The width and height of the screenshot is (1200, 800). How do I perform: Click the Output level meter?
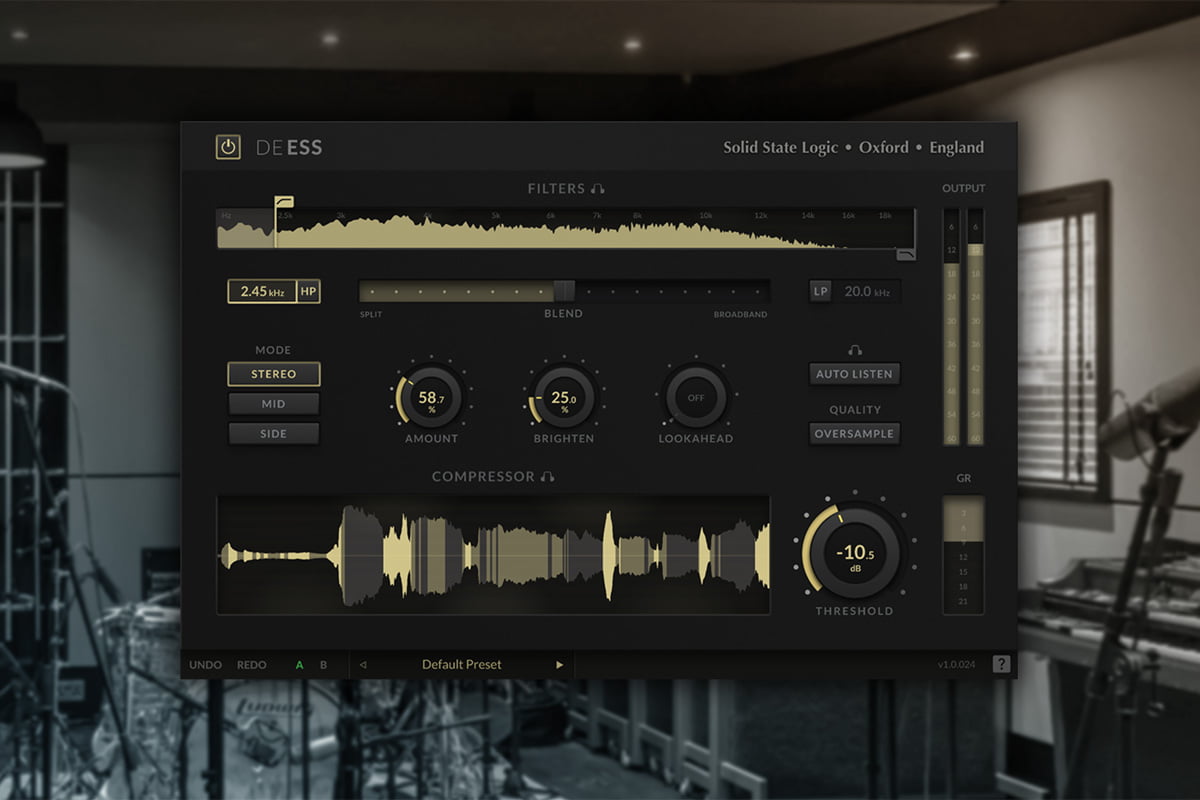pyautogui.click(x=964, y=327)
